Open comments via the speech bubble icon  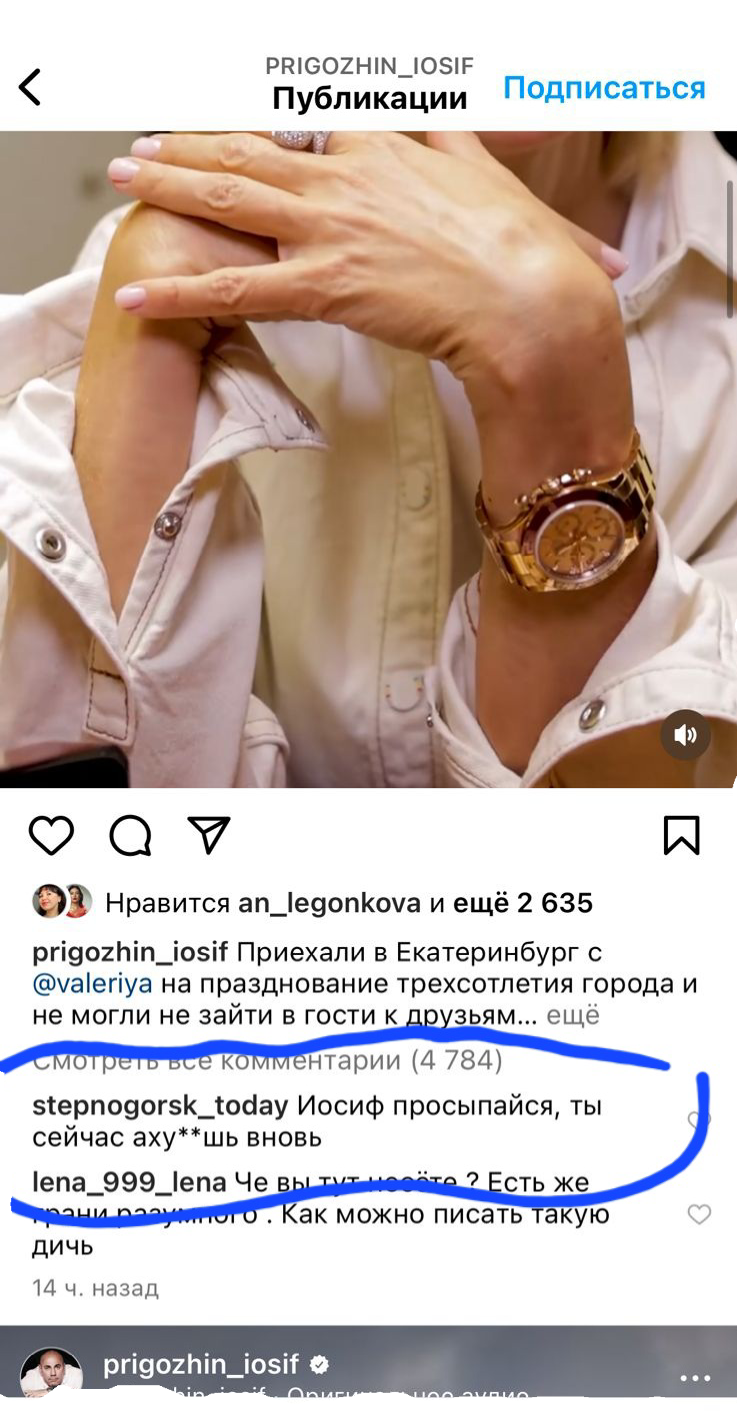click(130, 836)
